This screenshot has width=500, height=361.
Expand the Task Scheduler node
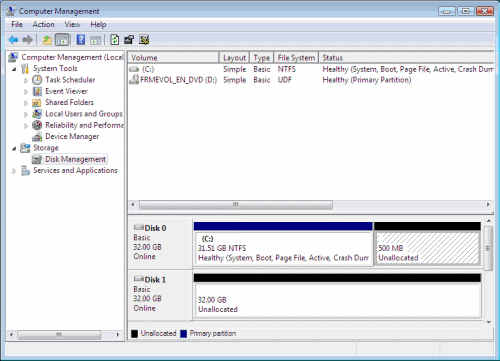[x=26, y=80]
